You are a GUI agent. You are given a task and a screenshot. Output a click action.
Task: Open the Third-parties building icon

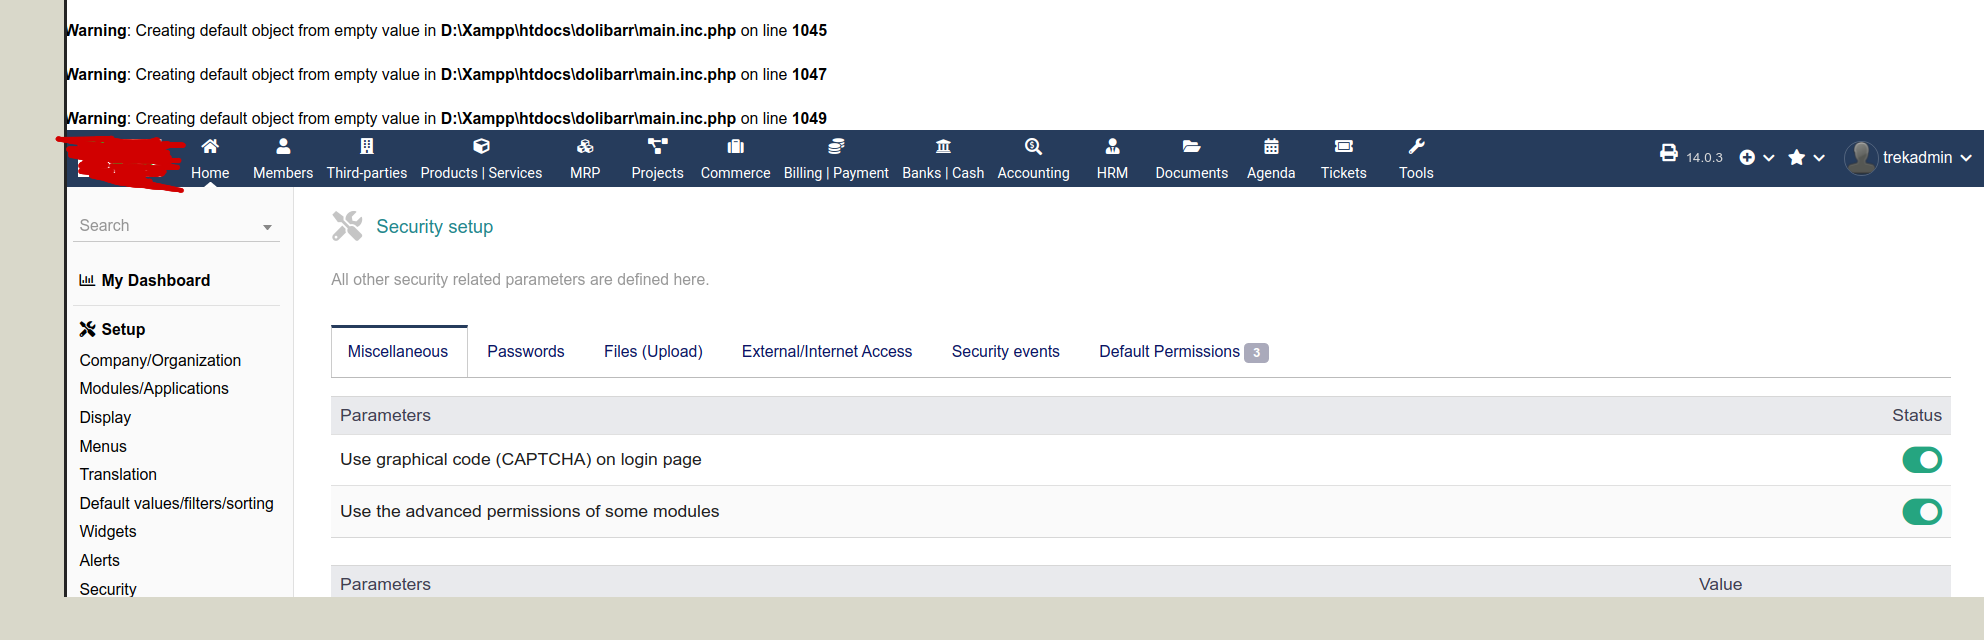click(x=367, y=146)
